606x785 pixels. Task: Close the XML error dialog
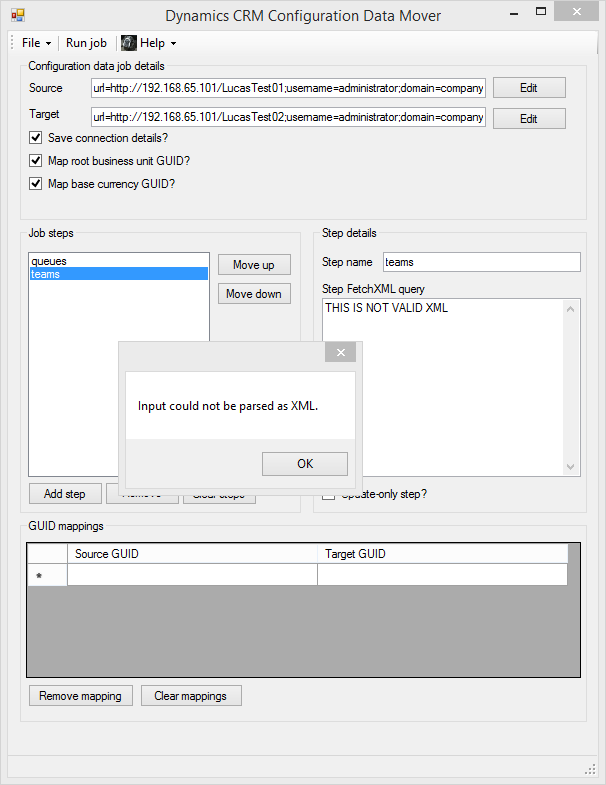[x=341, y=352]
